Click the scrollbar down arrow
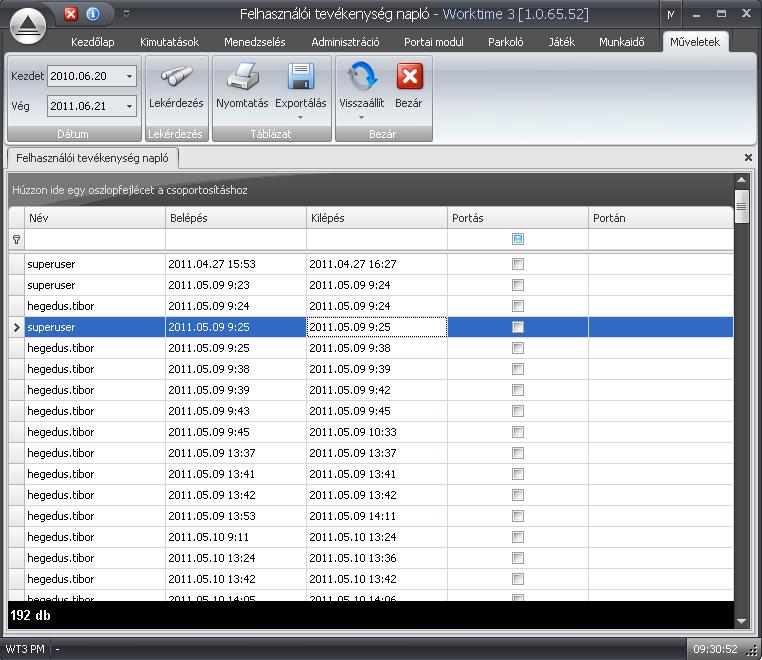The height and width of the screenshot is (660, 762). (742, 621)
